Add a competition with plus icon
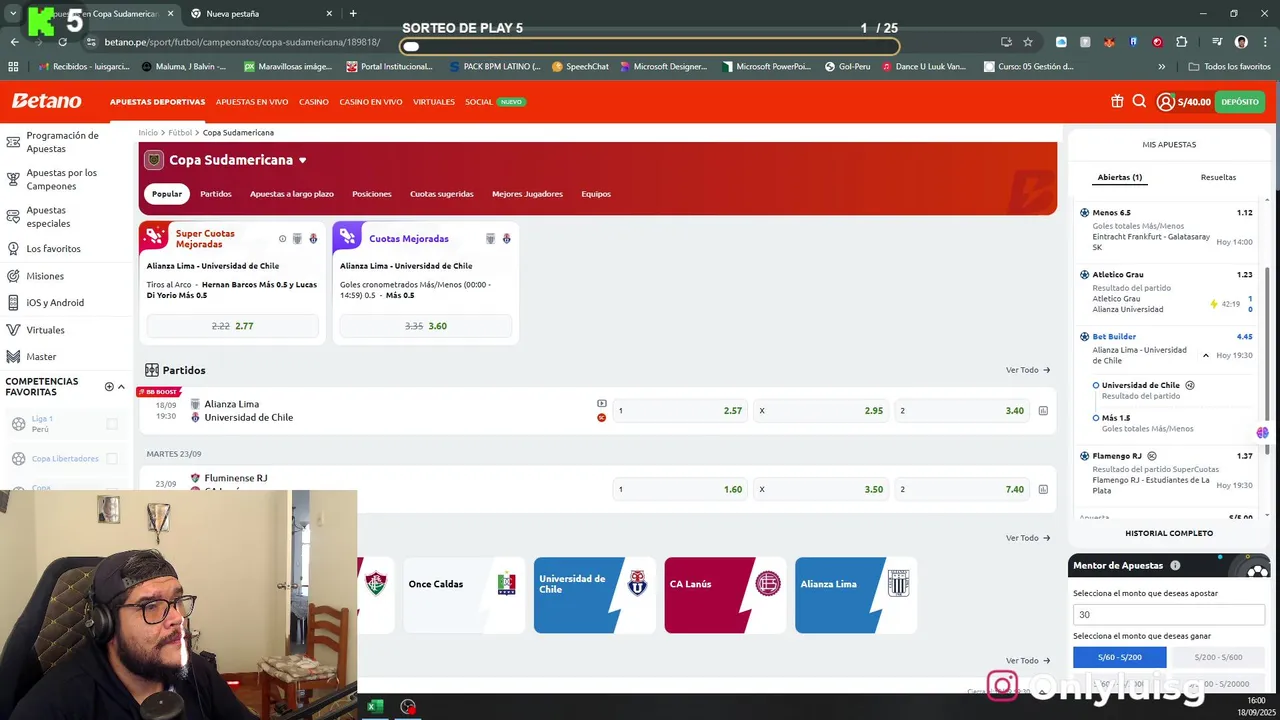1280x720 pixels. (x=109, y=386)
